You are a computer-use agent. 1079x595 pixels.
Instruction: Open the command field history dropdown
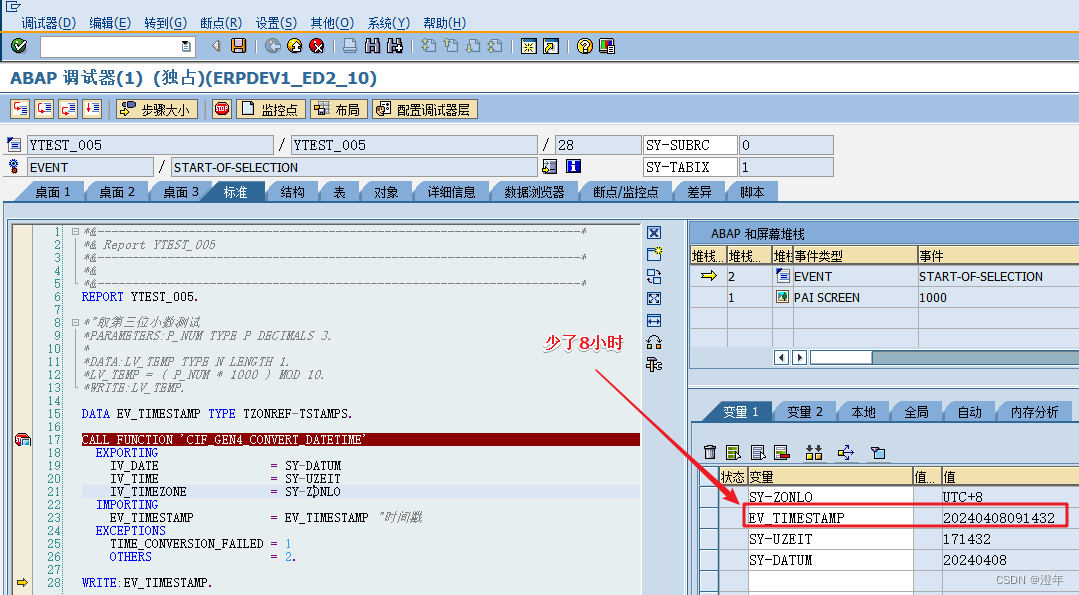pyautogui.click(x=186, y=46)
